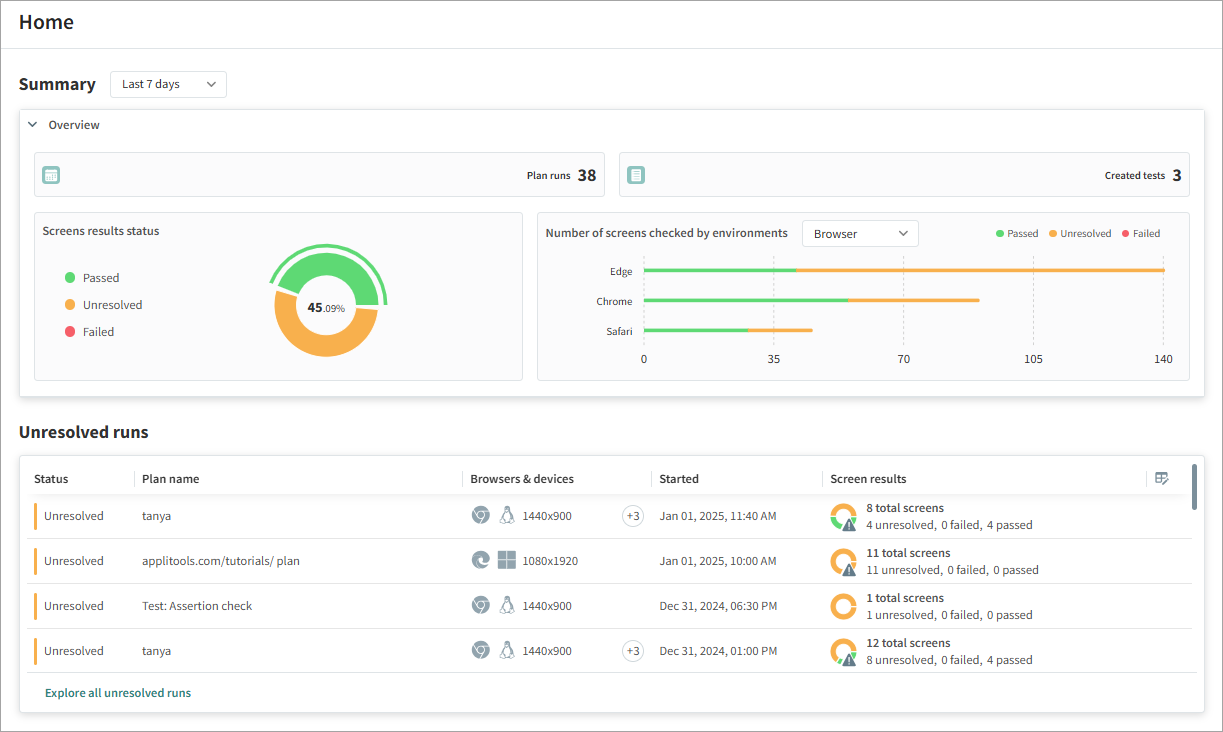The image size is (1223, 732).
Task: Open the Browser environment dropdown
Action: 860,234
